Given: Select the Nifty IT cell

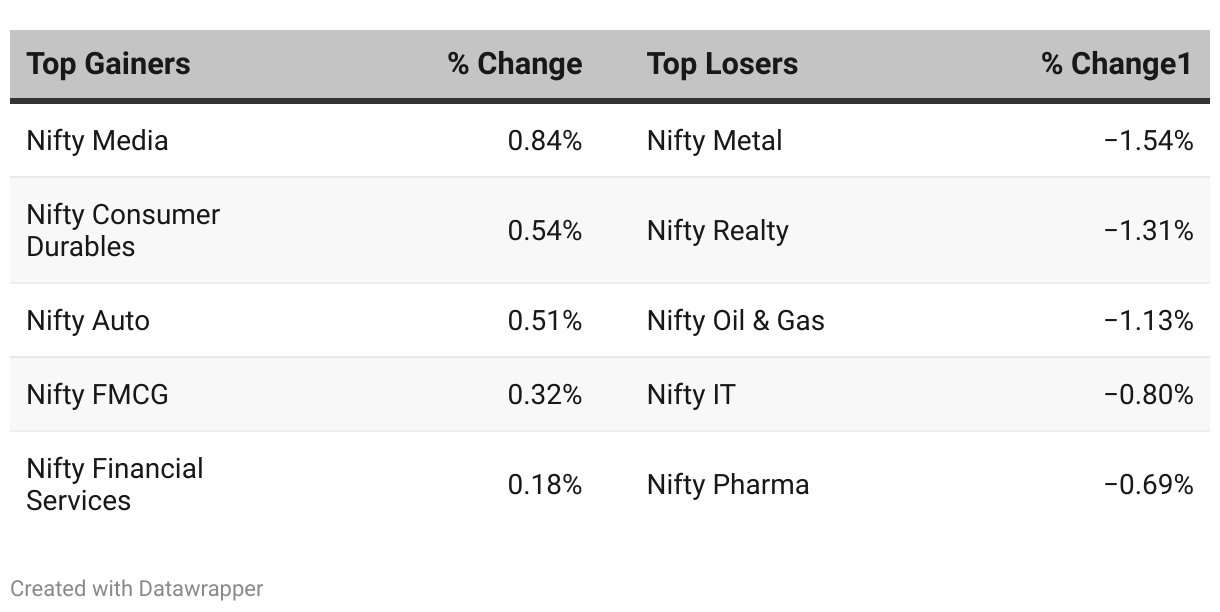Looking at the screenshot, I should [691, 394].
